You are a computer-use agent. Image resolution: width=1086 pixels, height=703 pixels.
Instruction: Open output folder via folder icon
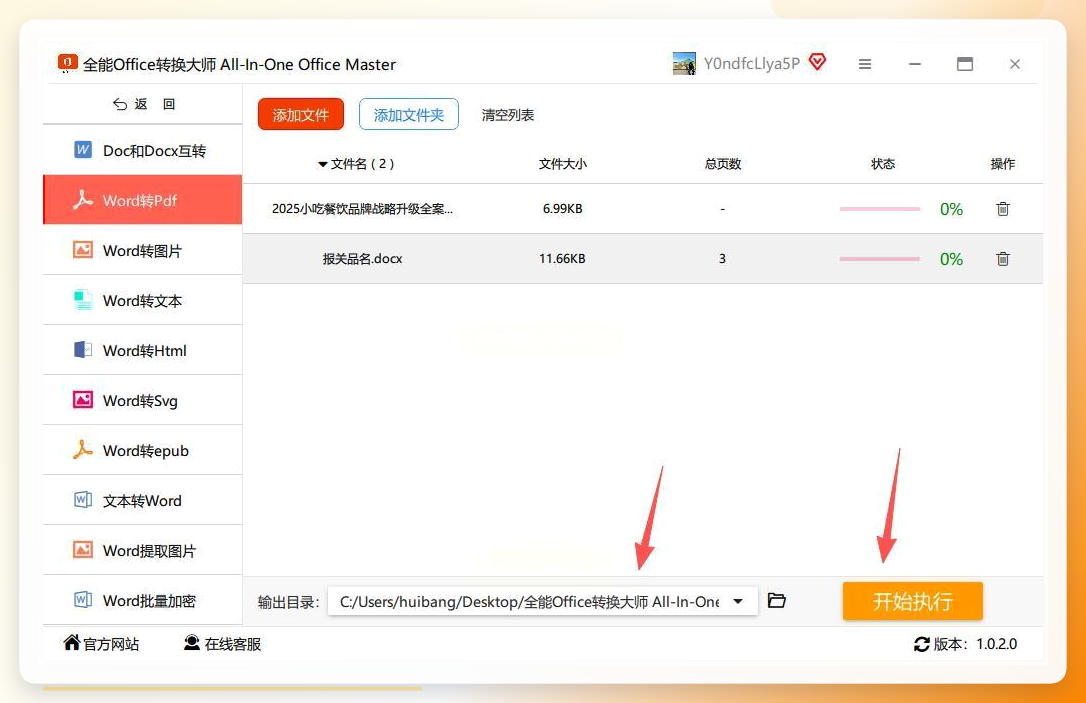coord(777,600)
